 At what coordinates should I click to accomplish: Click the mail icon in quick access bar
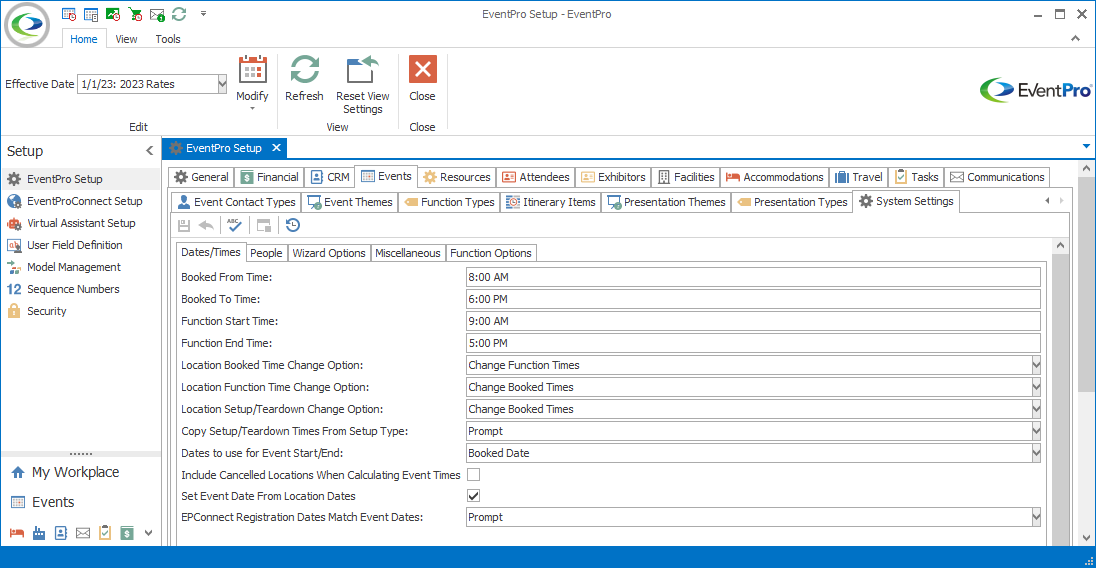(x=157, y=14)
